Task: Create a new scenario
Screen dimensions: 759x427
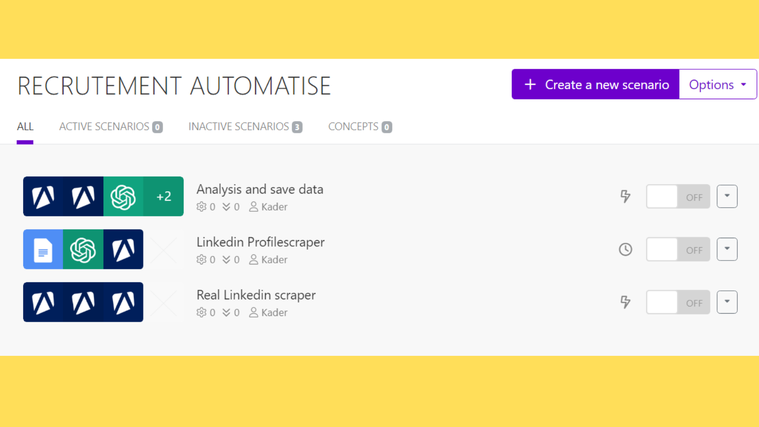Action: (596, 85)
